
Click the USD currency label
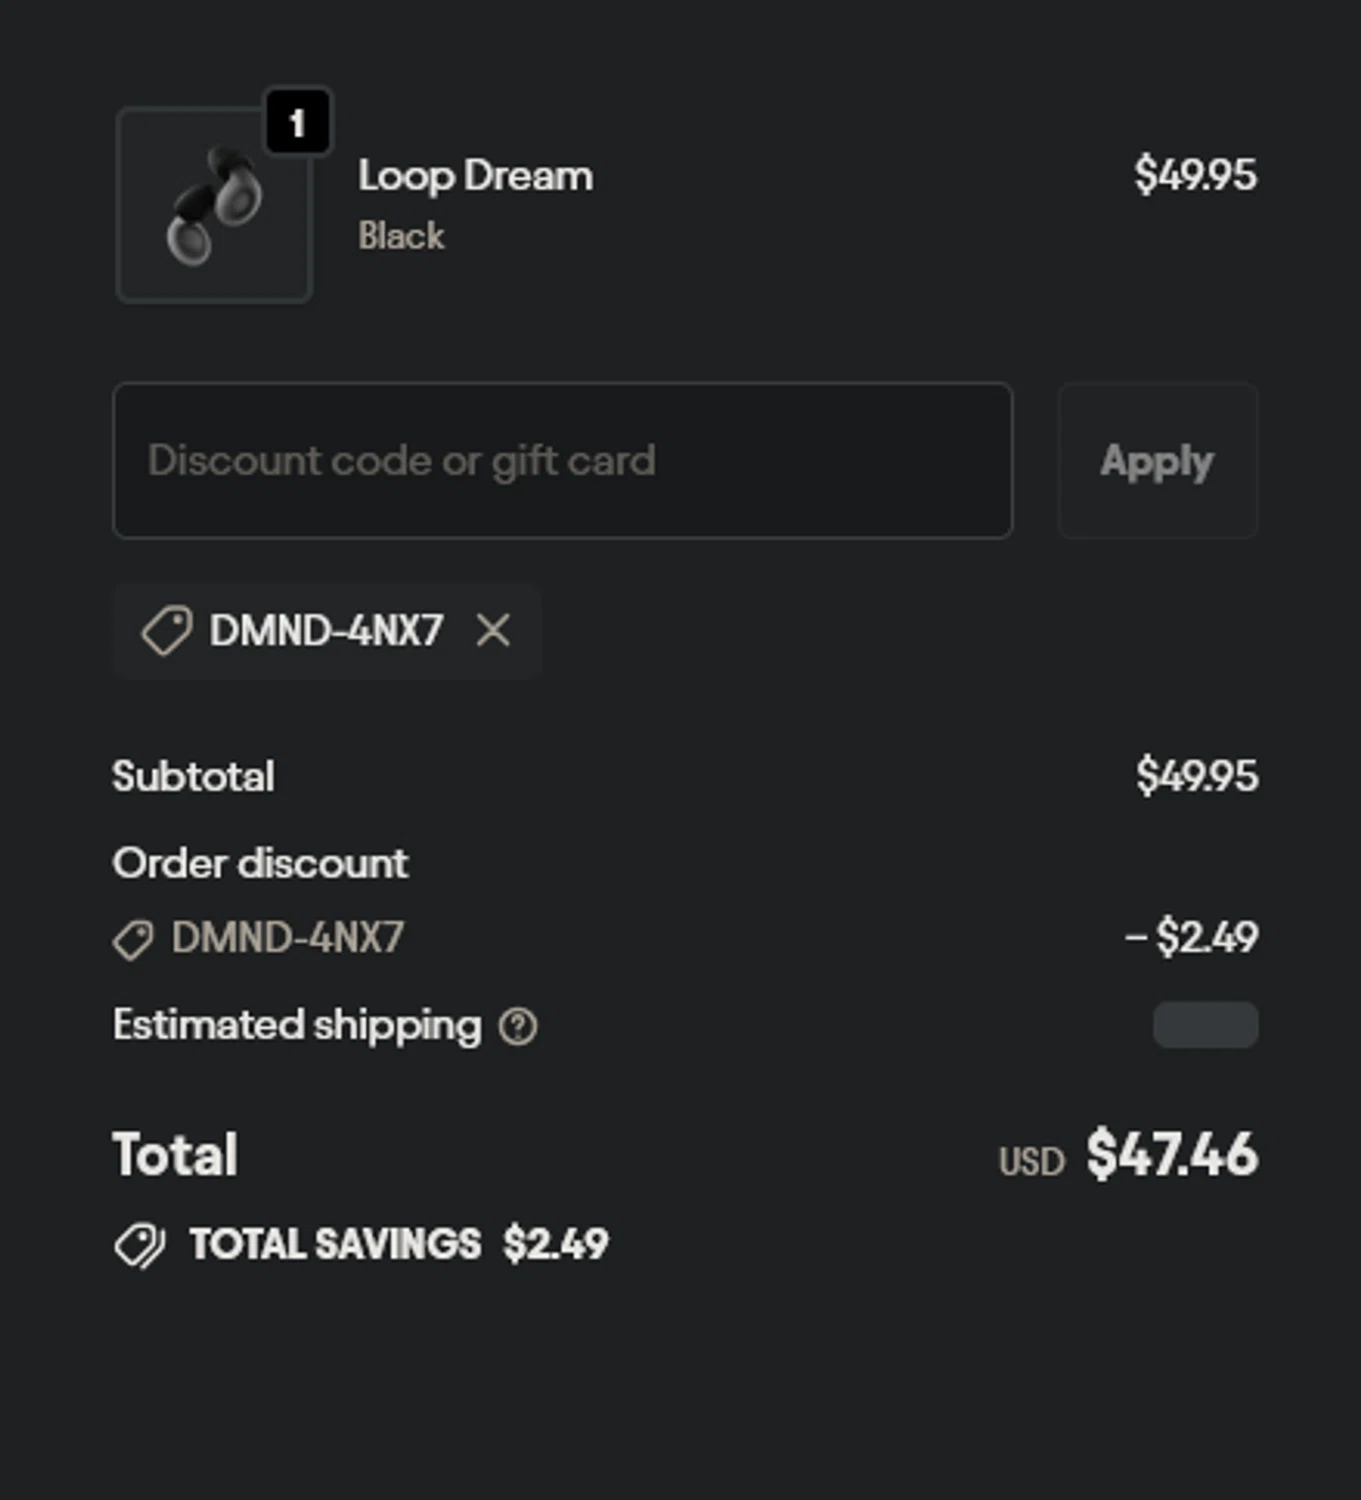click(1031, 1162)
